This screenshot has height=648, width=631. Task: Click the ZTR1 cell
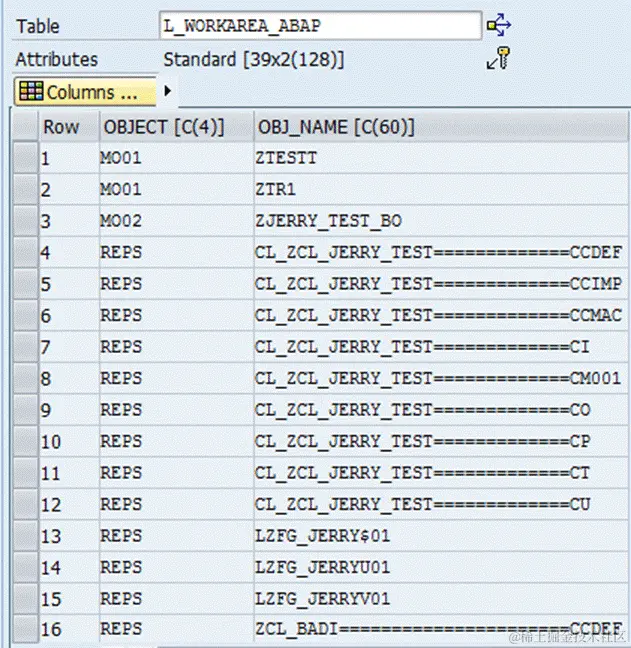point(441,189)
